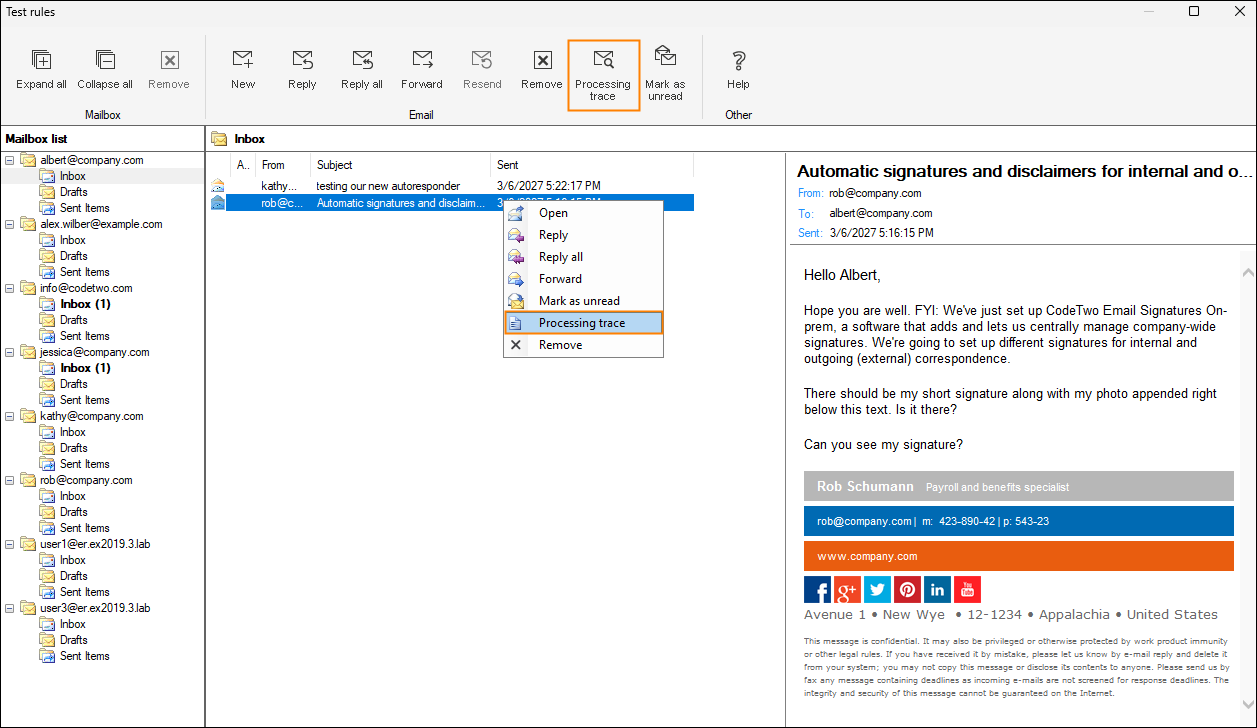Choose Remove from the context menu
This screenshot has height=728, width=1257.
[560, 345]
